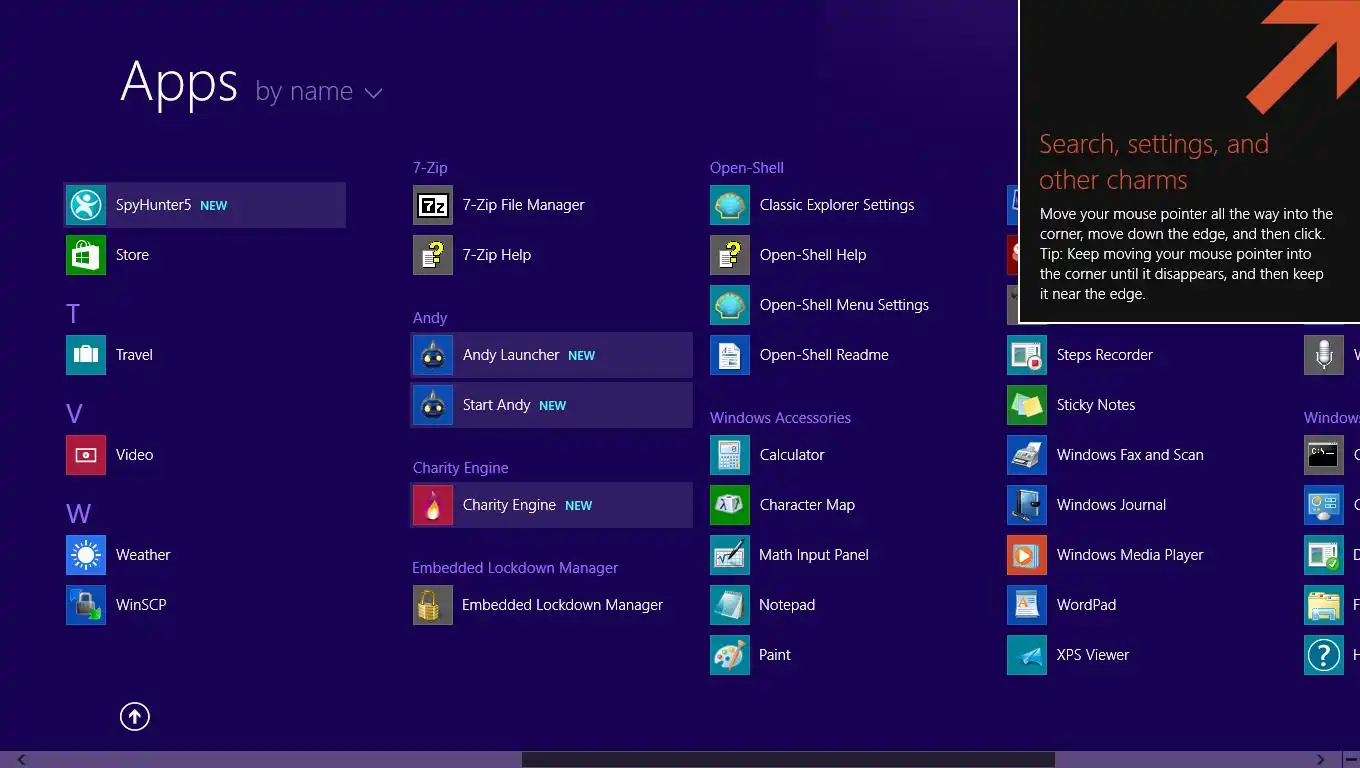Image resolution: width=1360 pixels, height=768 pixels.
Task: Click the horizontal scrollbar thumb
Action: click(788, 760)
